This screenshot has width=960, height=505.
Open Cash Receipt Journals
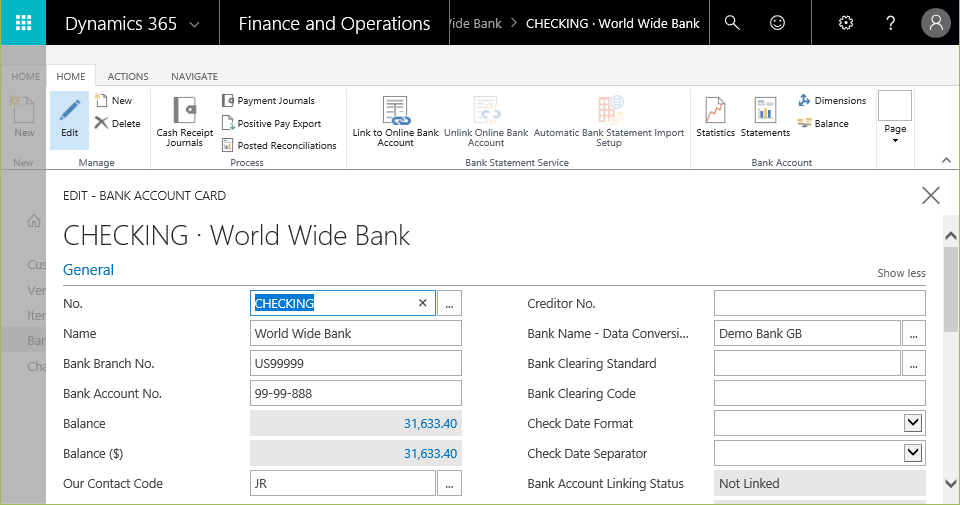click(x=184, y=122)
